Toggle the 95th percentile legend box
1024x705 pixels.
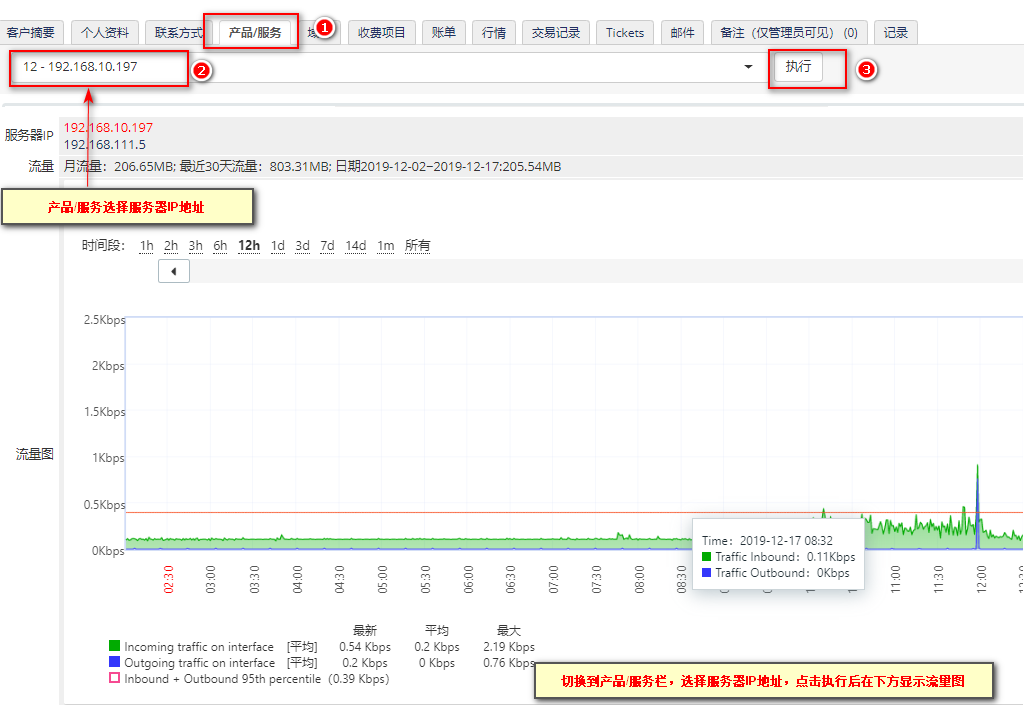point(114,678)
